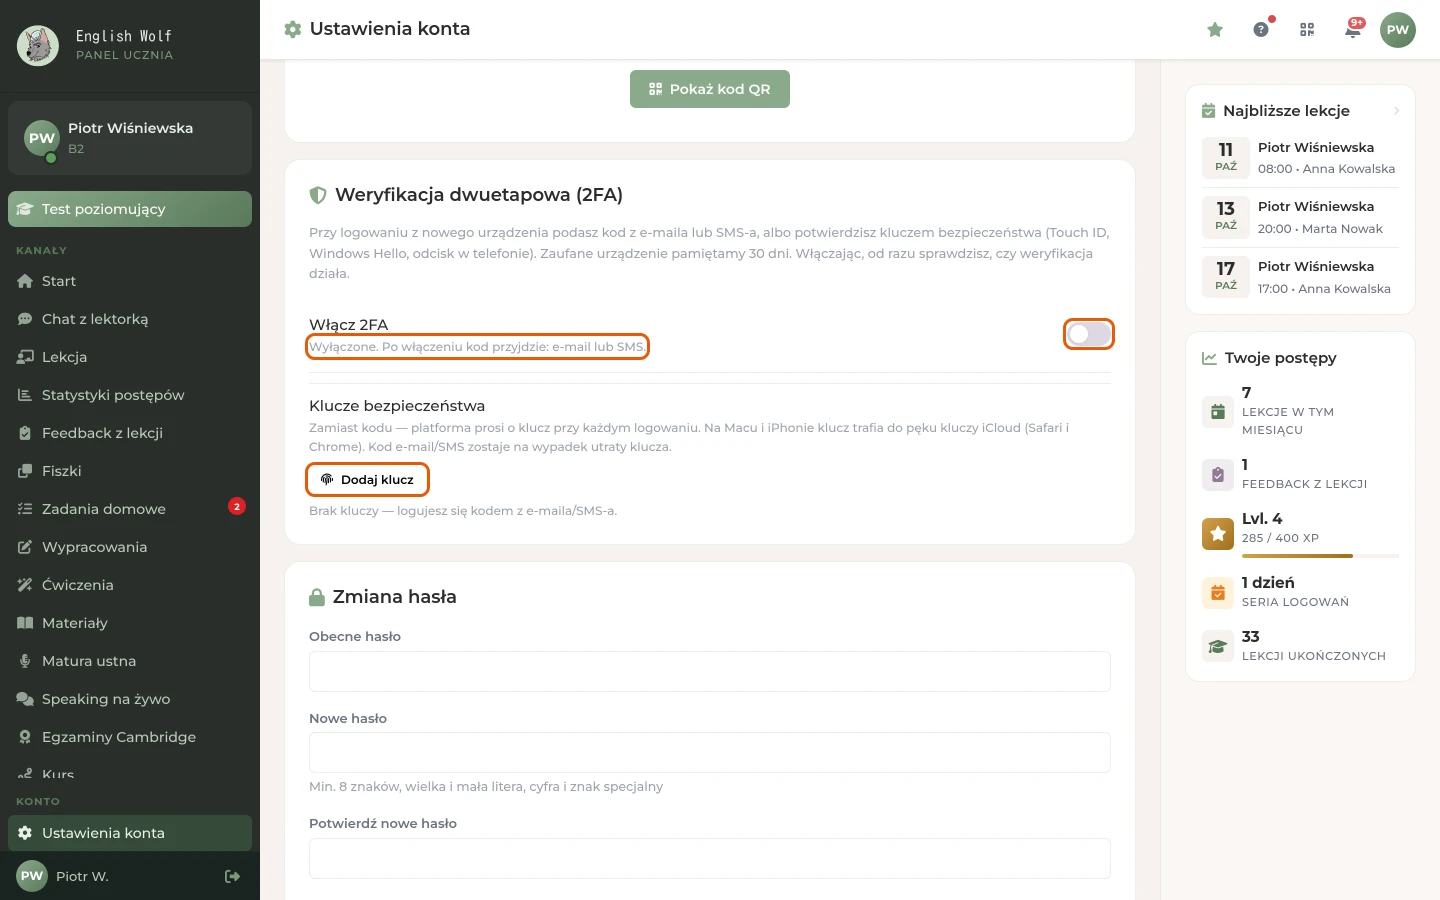Image resolution: width=1440 pixels, height=900 pixels.
Task: Click Dodaj klucz button
Action: pos(367,480)
